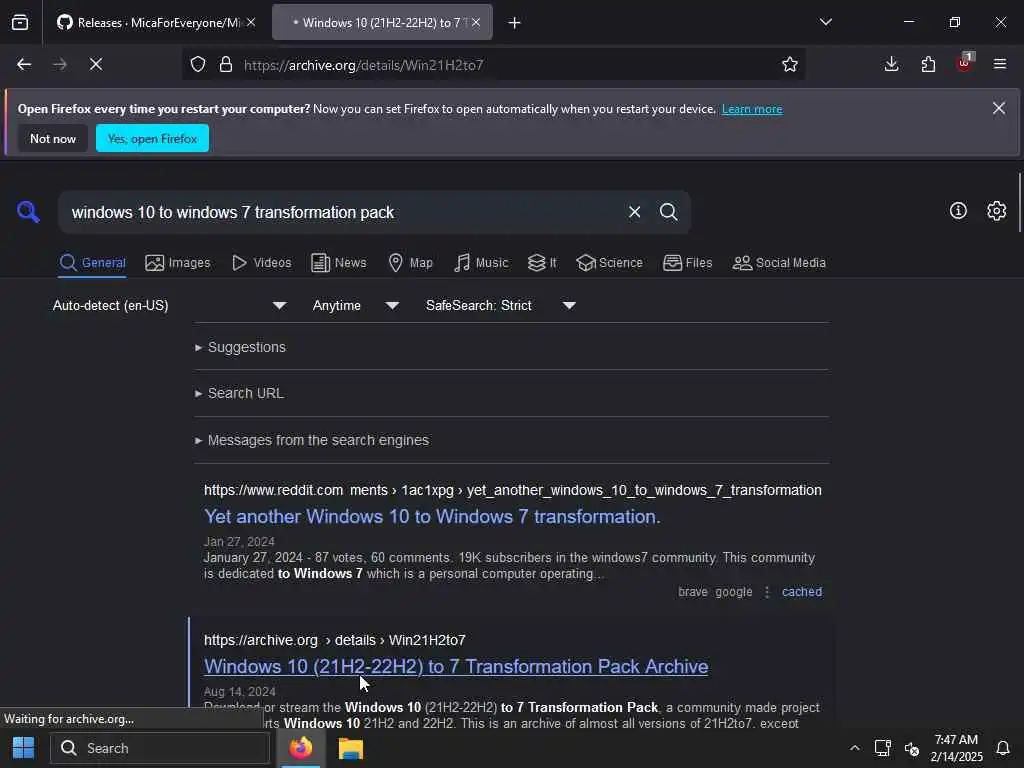
Task: Click Yes, open Firefox button
Action: (x=152, y=138)
